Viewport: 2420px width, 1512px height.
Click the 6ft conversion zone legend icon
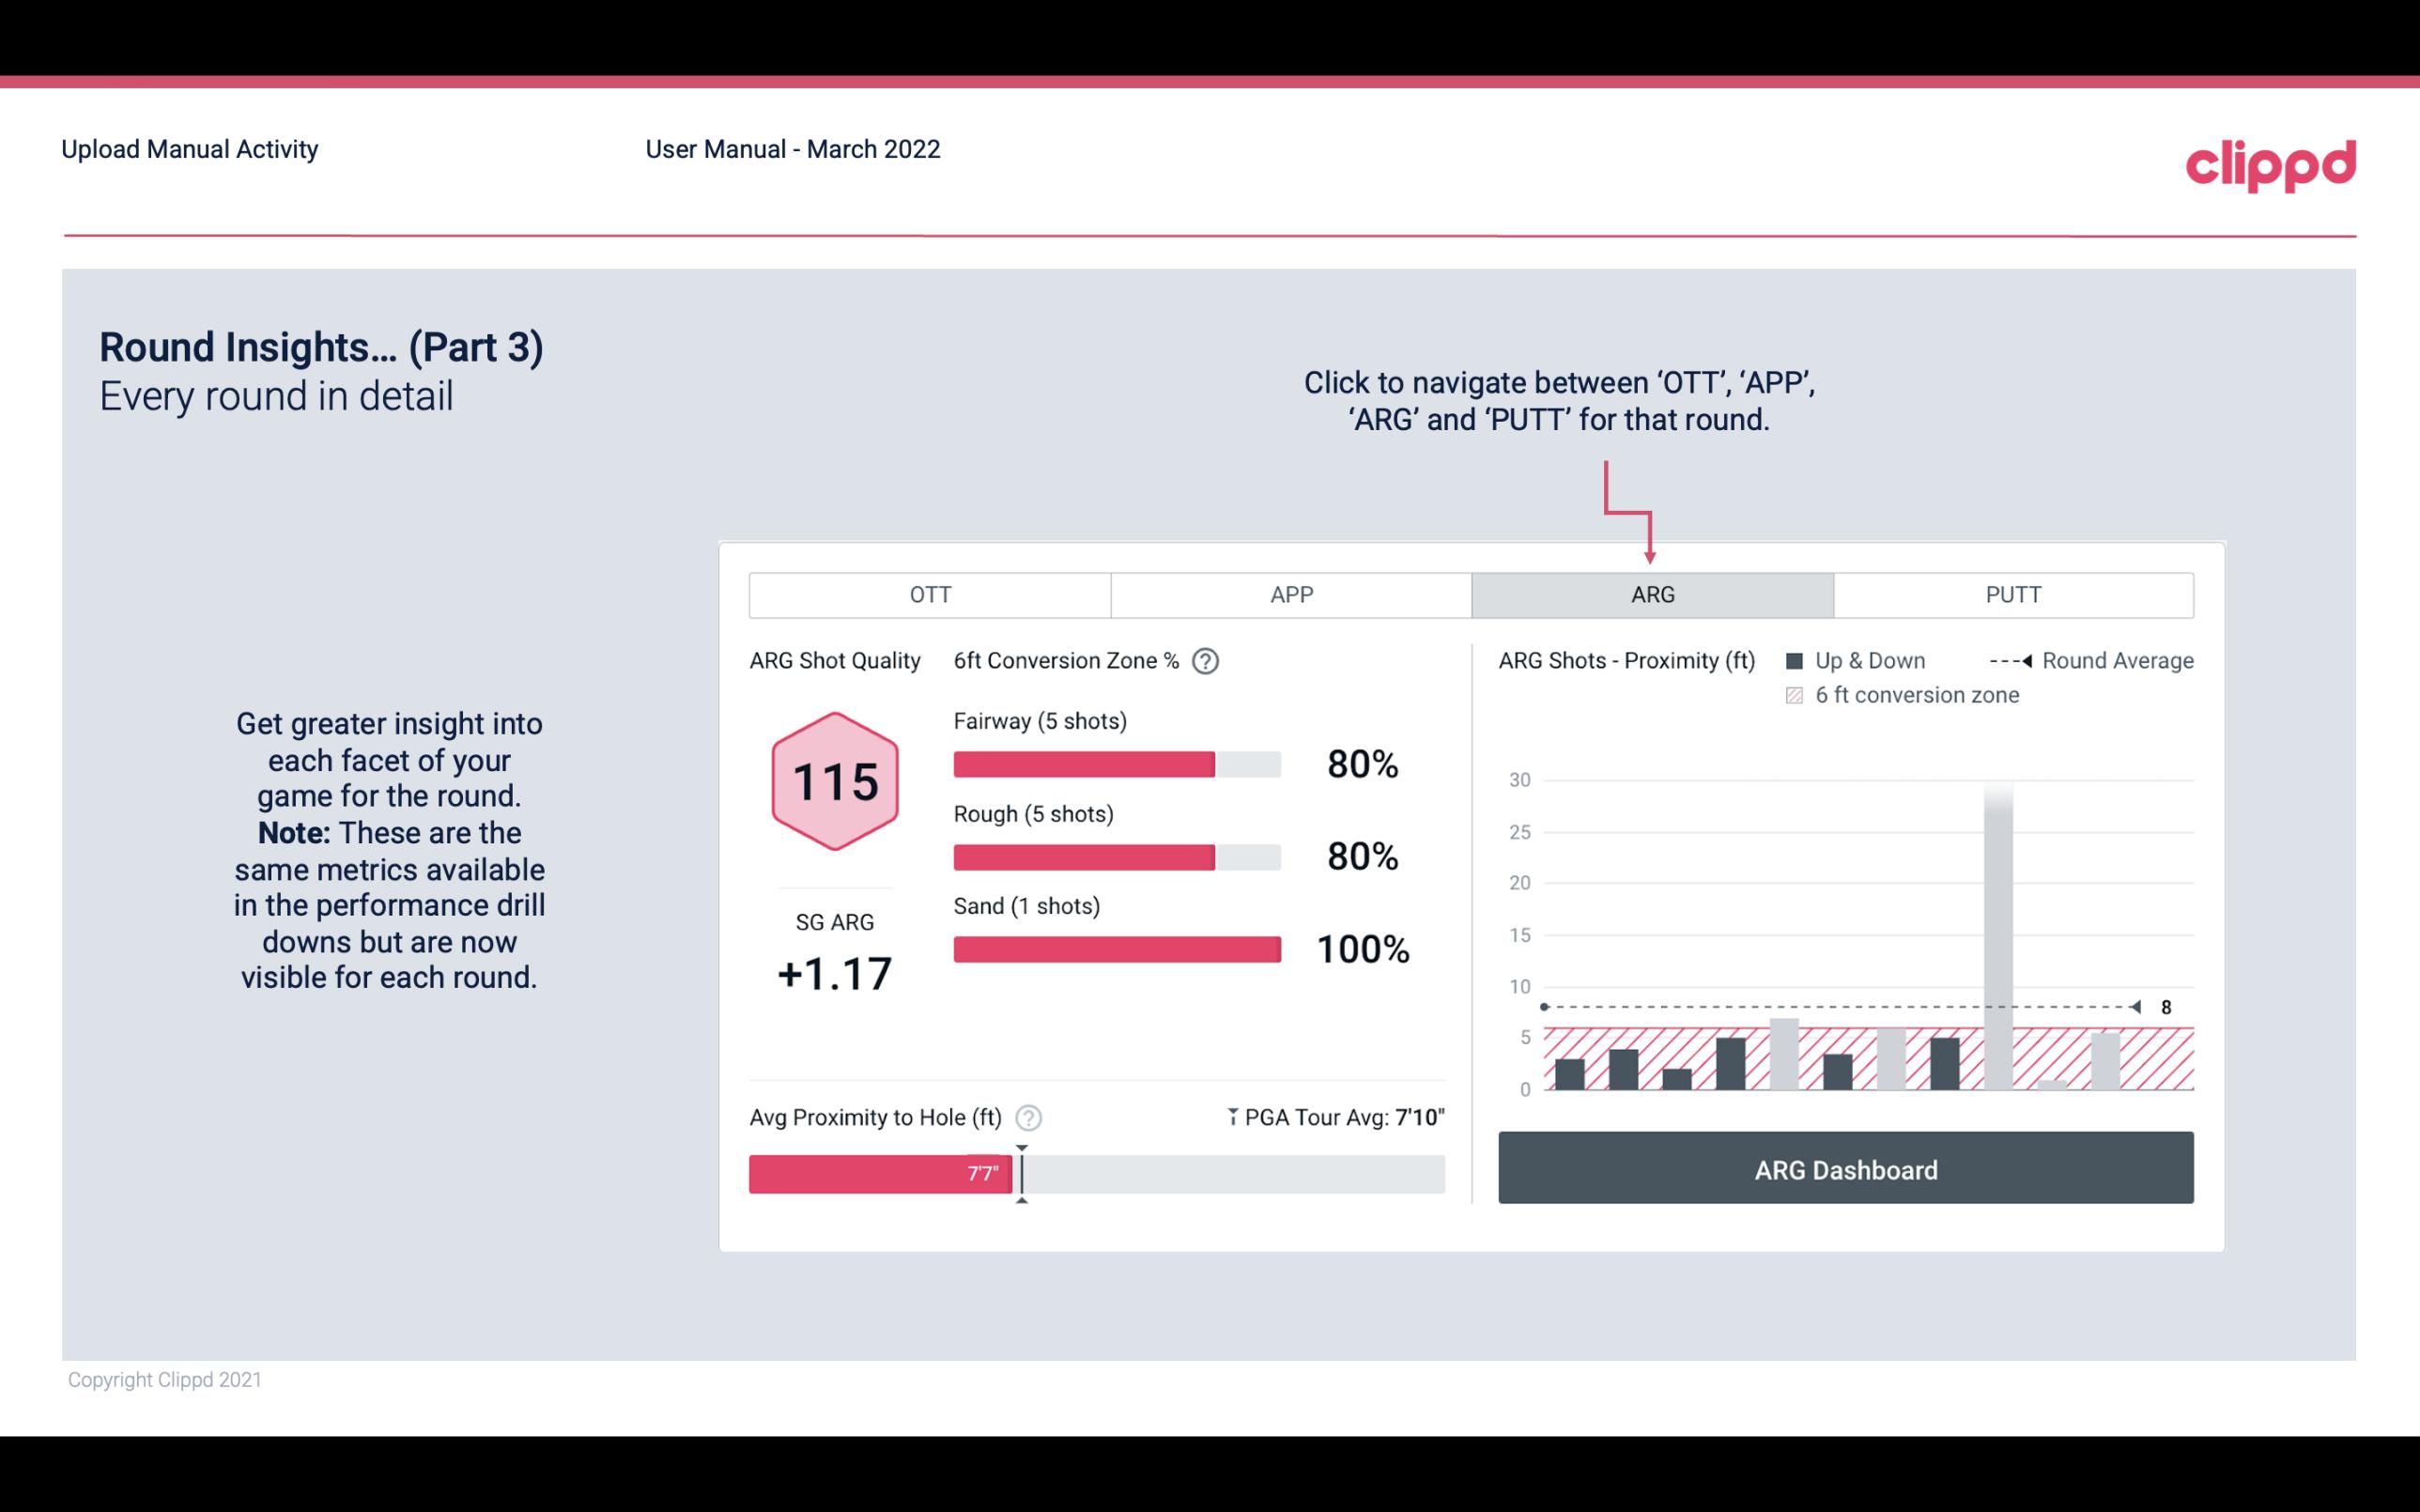pos(1798,693)
